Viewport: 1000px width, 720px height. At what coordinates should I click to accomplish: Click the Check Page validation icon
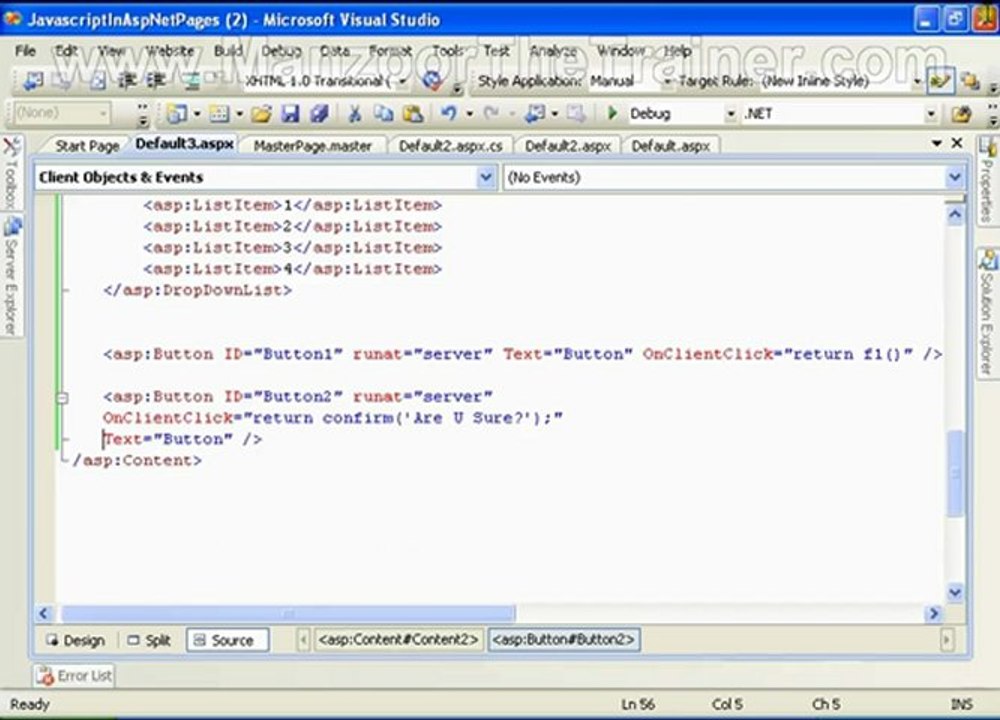point(432,81)
